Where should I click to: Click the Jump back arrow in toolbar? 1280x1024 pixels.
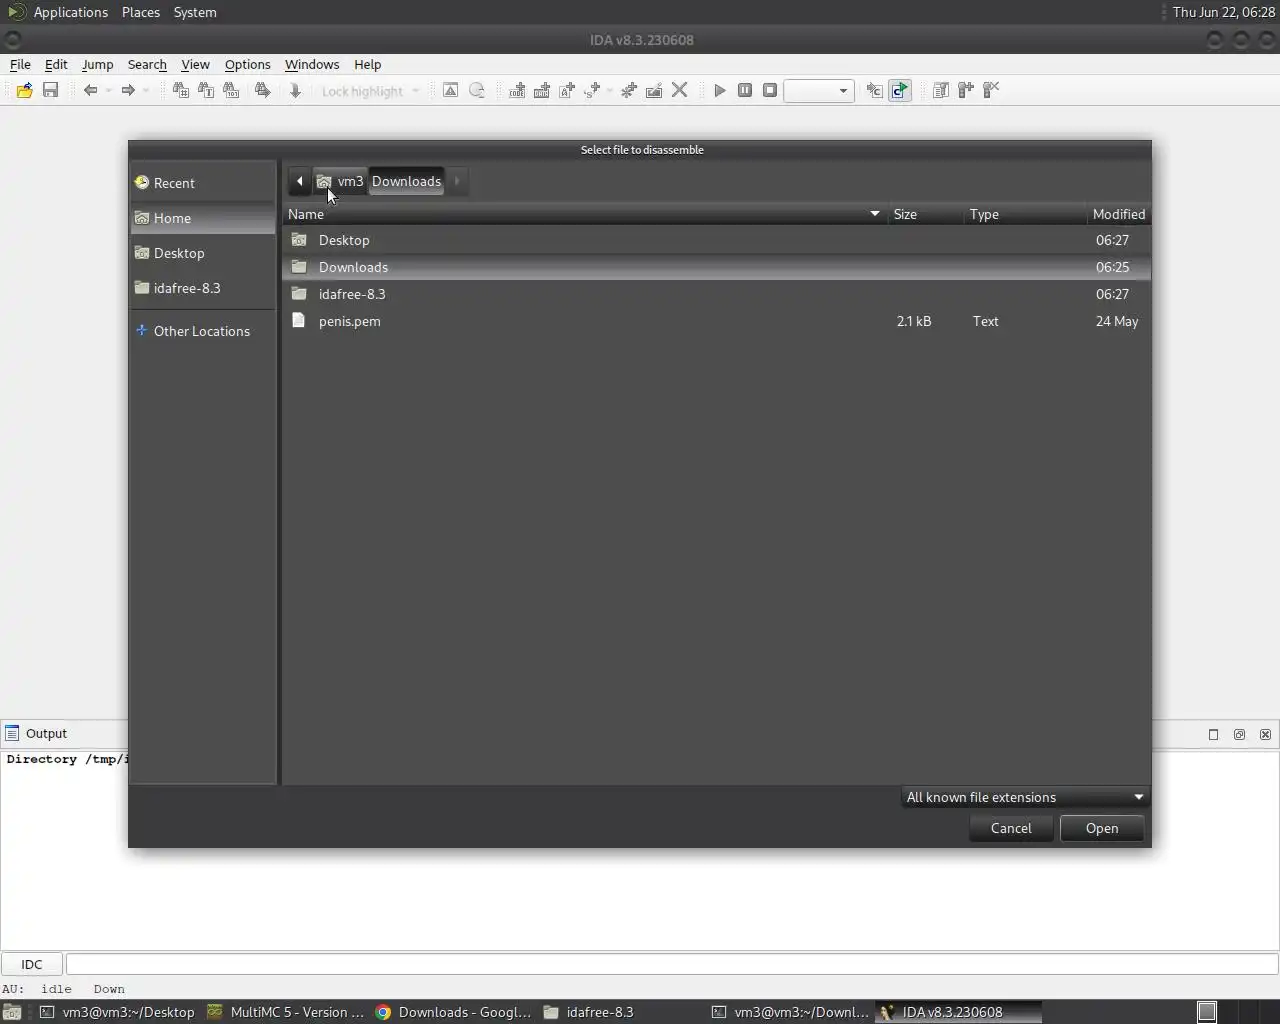[x=90, y=90]
